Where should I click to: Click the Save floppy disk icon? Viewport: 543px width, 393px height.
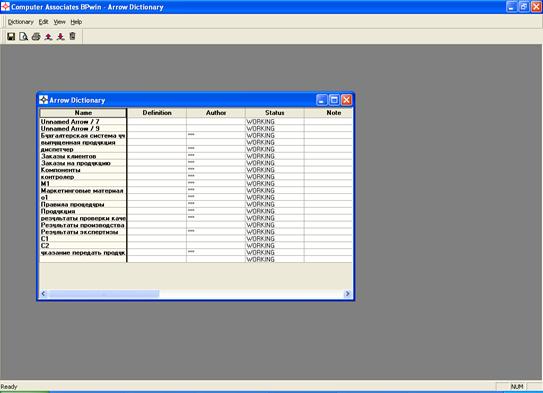pyautogui.click(x=11, y=36)
